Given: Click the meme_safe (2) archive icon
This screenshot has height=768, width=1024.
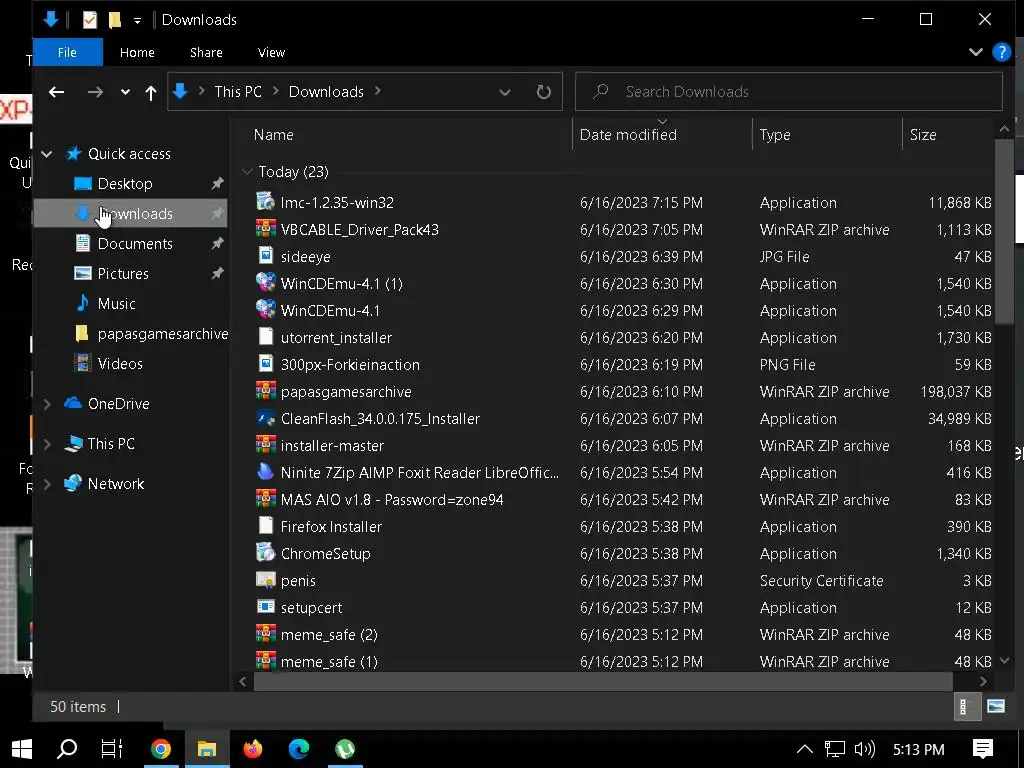Looking at the screenshot, I should coord(265,633).
